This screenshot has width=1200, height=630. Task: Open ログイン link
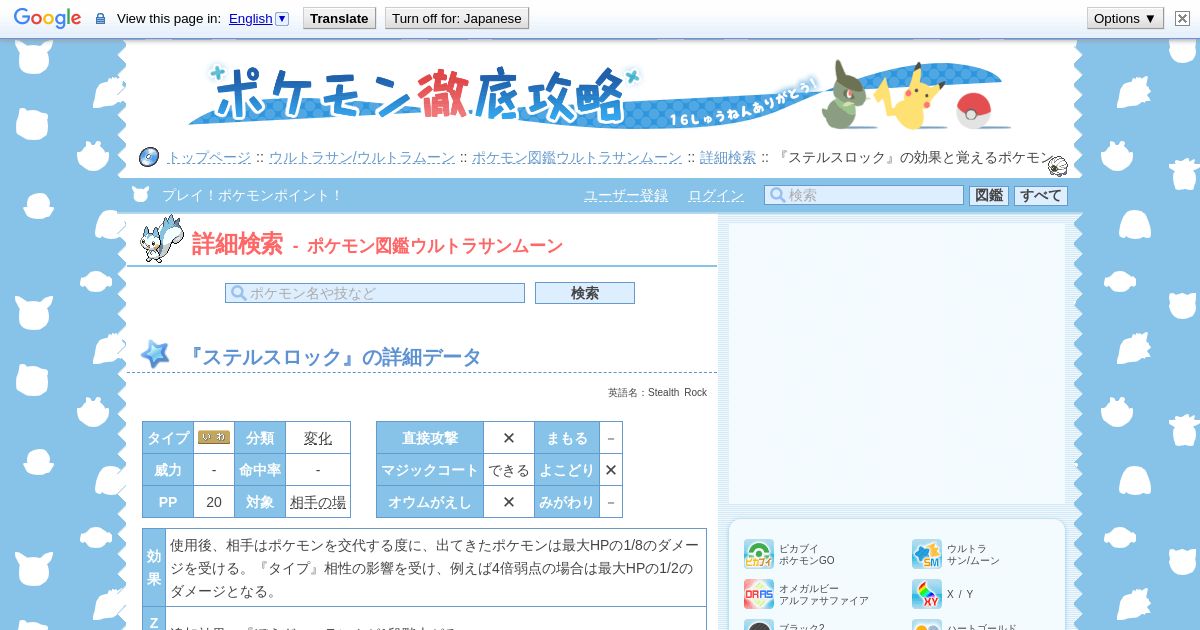click(x=716, y=195)
